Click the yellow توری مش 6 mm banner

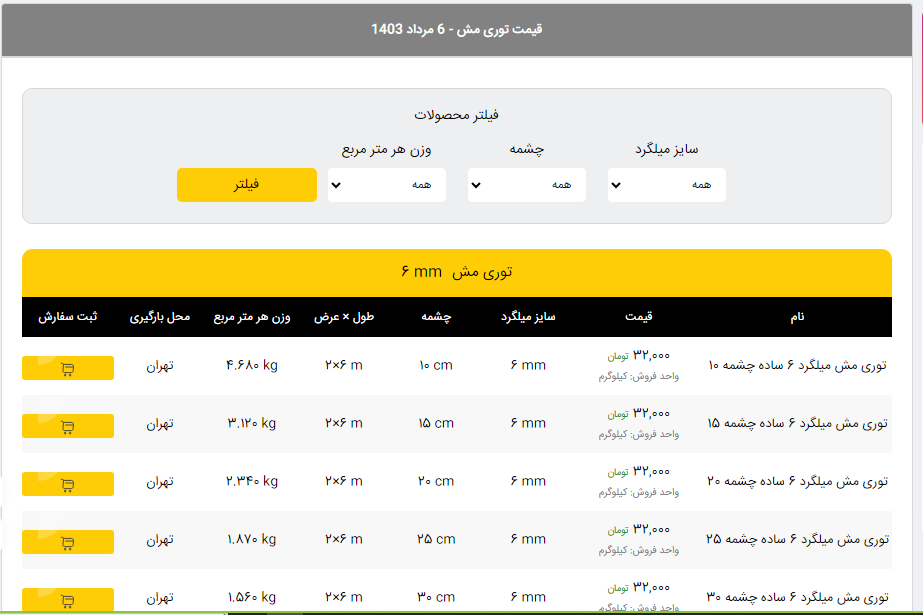(x=456, y=272)
